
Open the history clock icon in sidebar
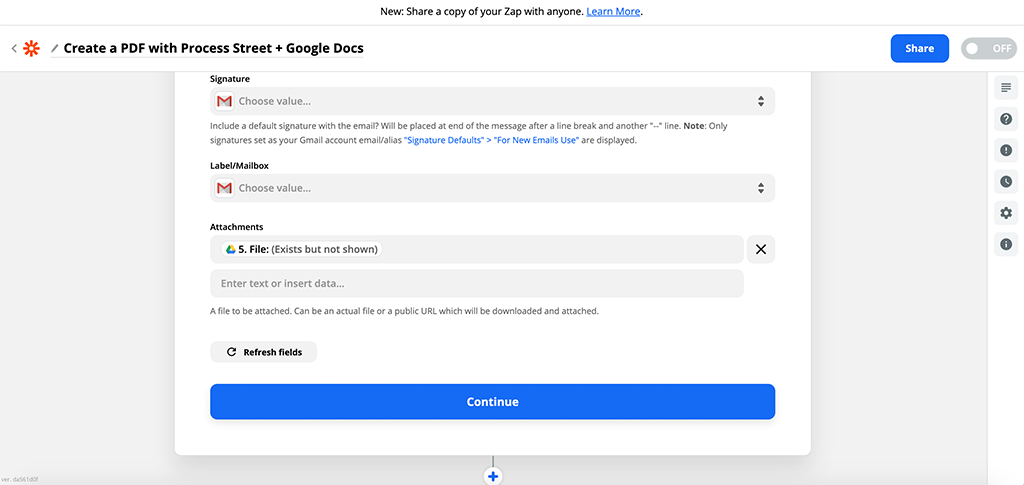1005,181
